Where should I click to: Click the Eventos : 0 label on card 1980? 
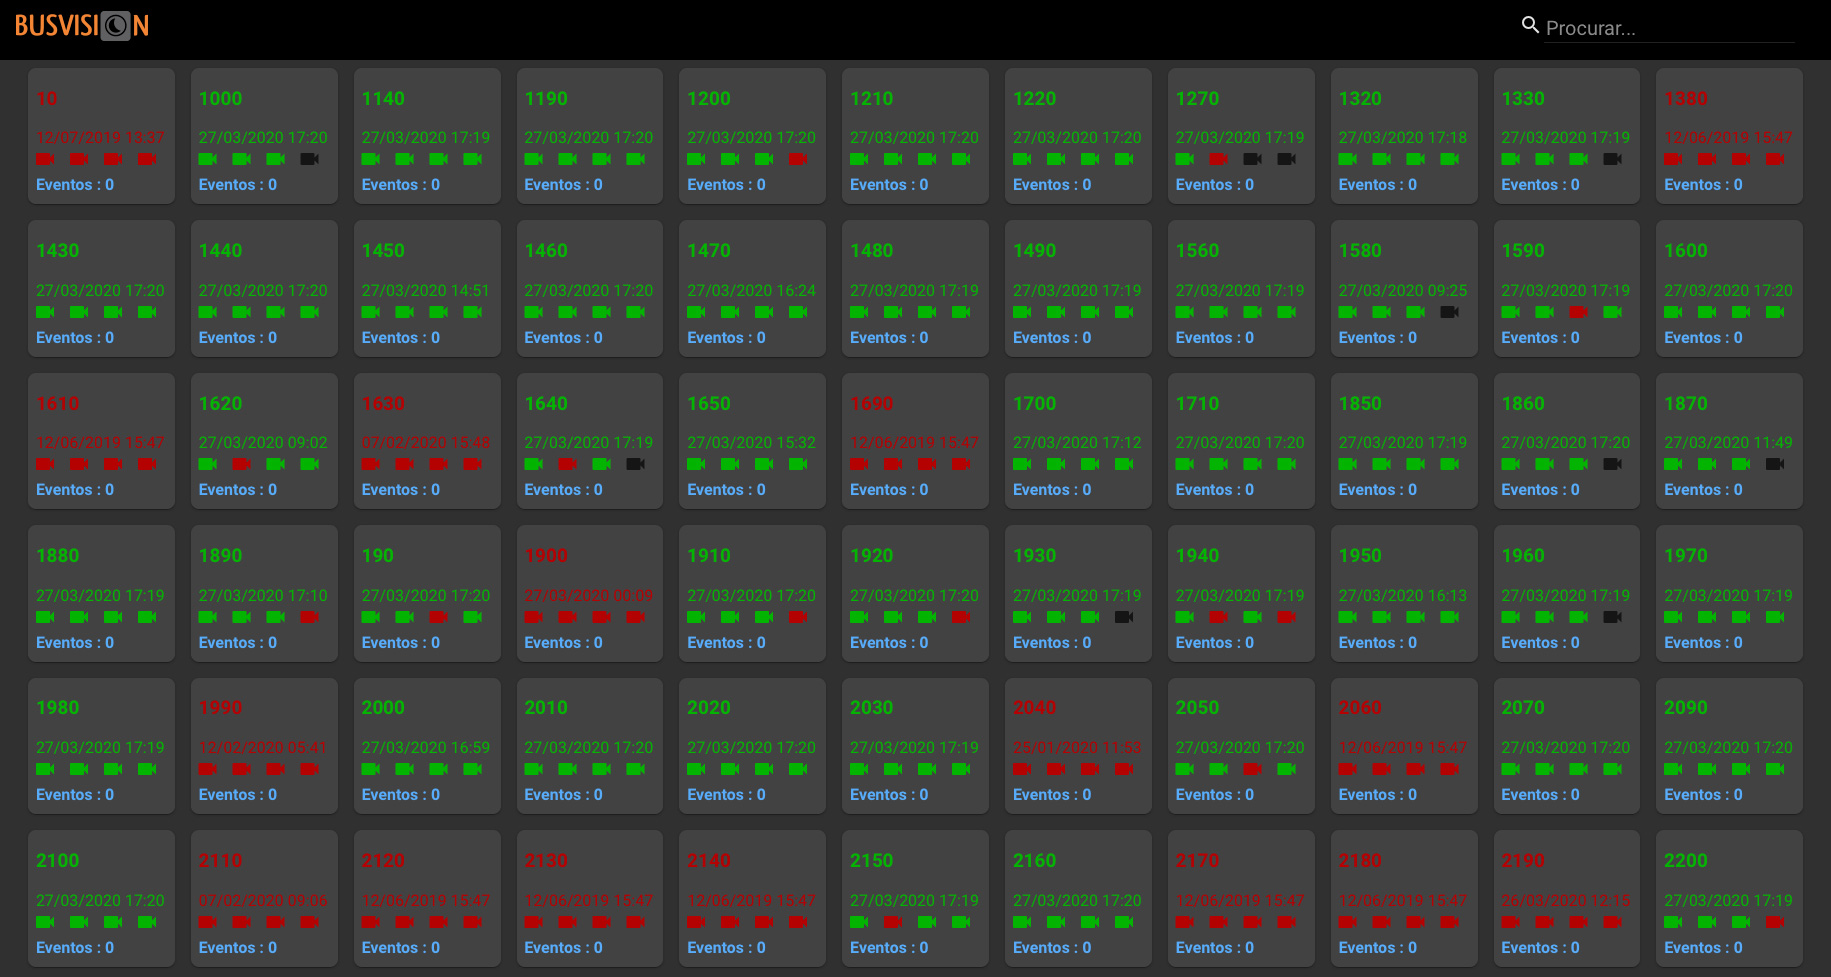point(75,795)
